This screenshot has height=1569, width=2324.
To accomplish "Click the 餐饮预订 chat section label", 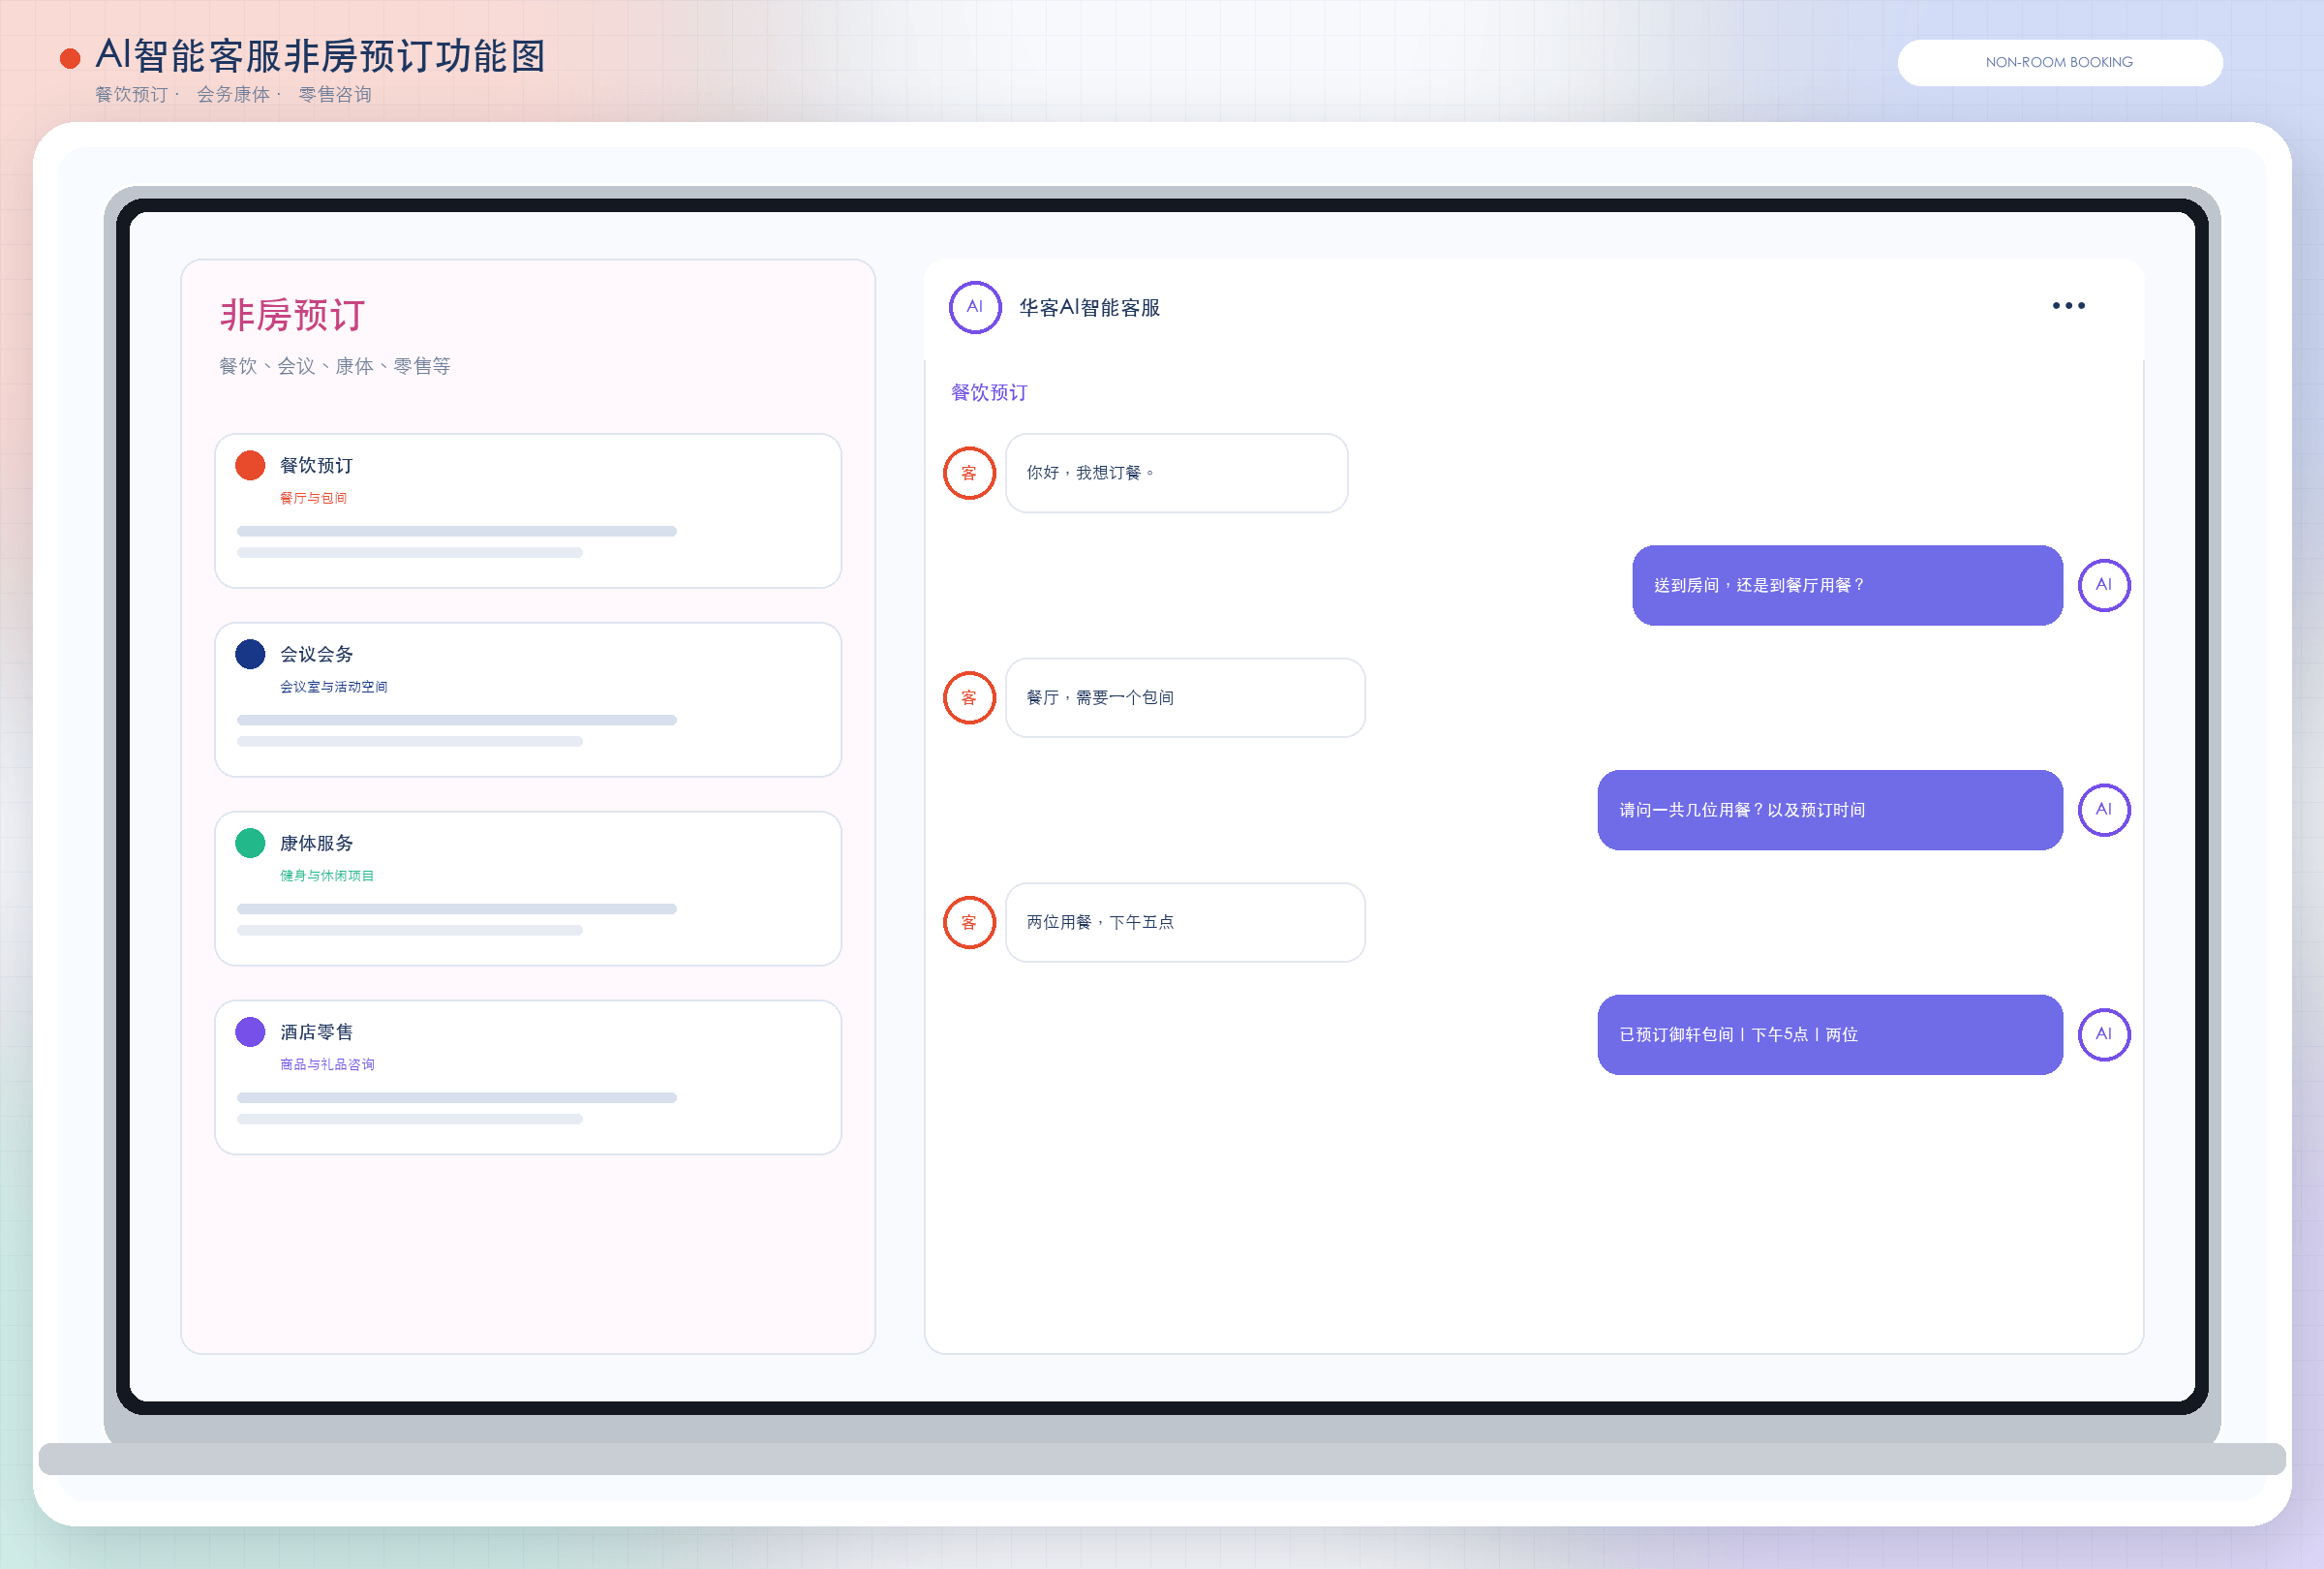I will [x=988, y=392].
